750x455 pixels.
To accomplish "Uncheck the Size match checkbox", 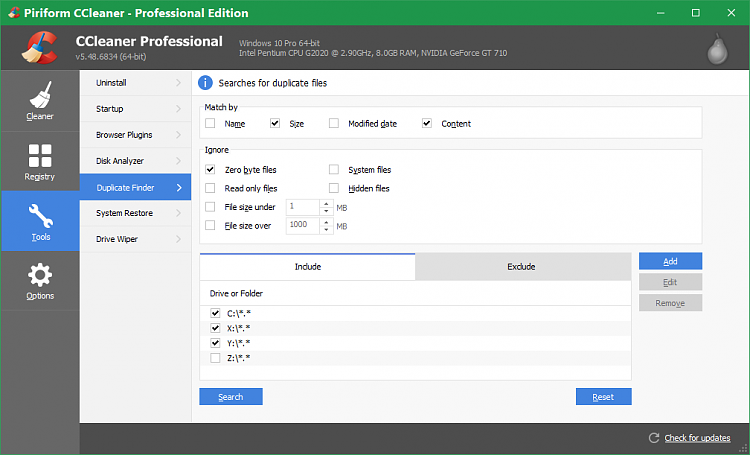I will (x=275, y=123).
